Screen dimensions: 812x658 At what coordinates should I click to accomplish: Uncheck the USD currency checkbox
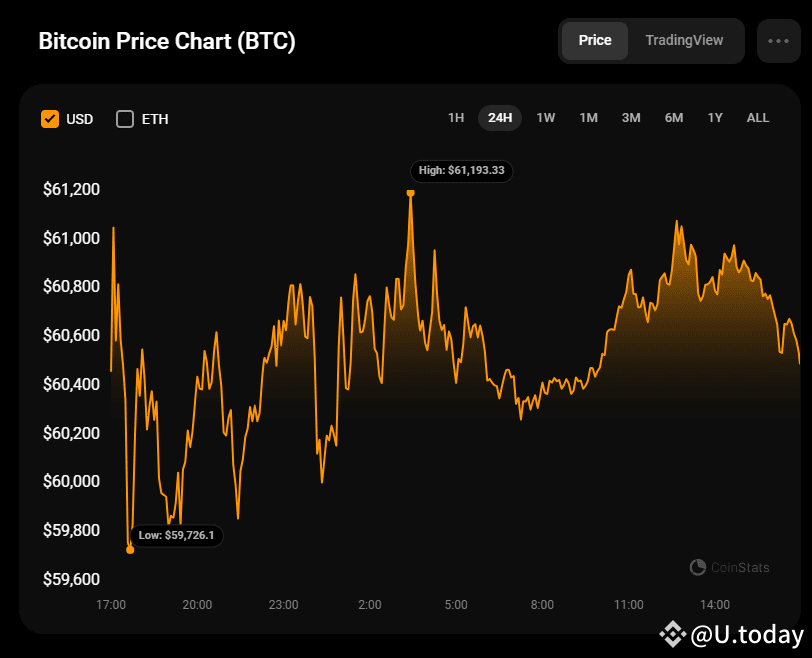[50, 118]
